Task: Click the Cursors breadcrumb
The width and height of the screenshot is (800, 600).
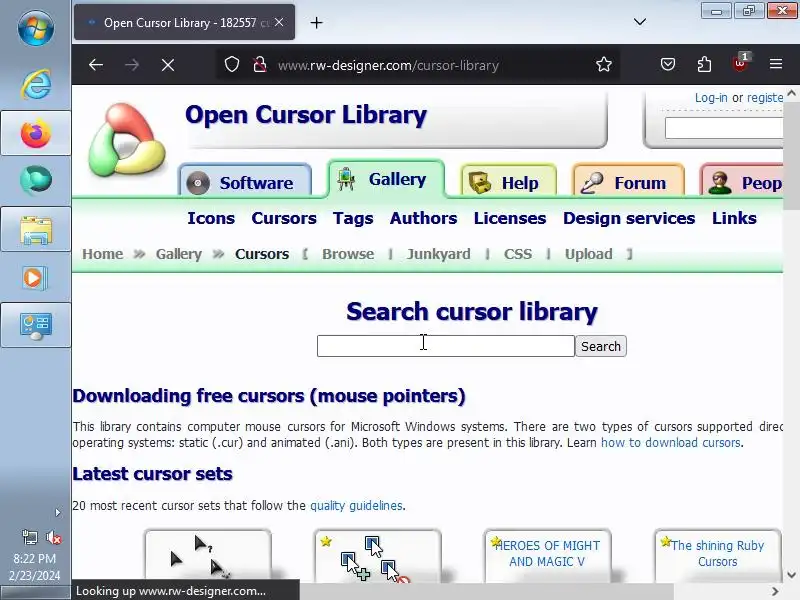Action: 262,254
